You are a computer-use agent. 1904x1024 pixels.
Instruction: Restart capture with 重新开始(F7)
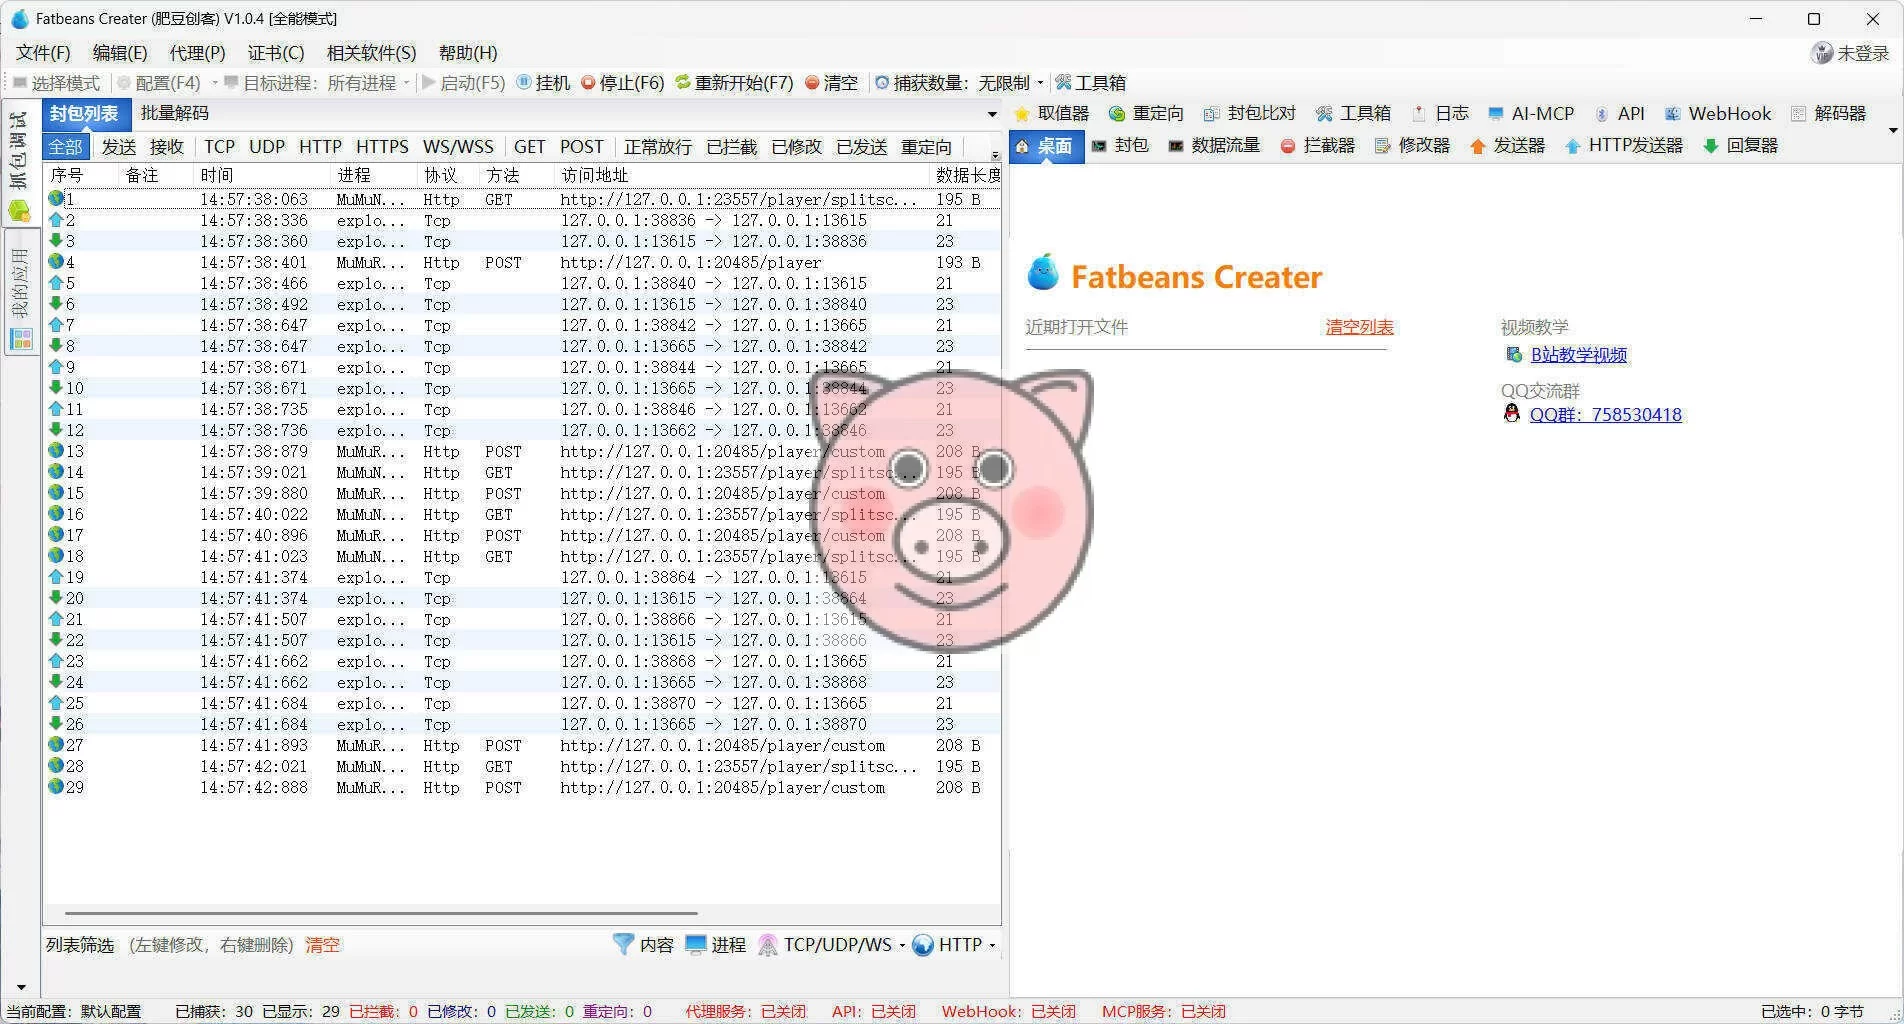coord(734,83)
